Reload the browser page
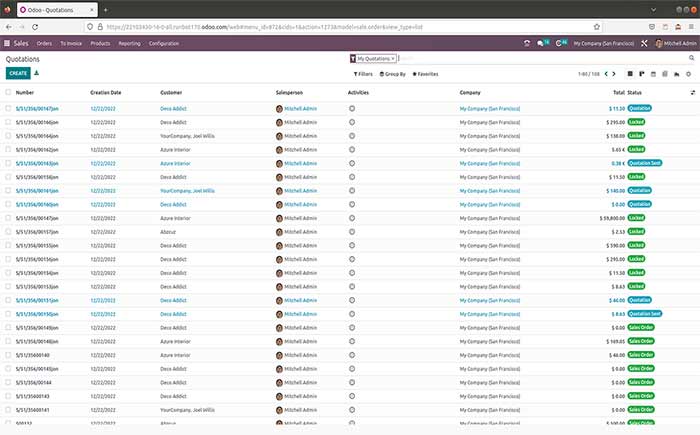 click(35, 27)
